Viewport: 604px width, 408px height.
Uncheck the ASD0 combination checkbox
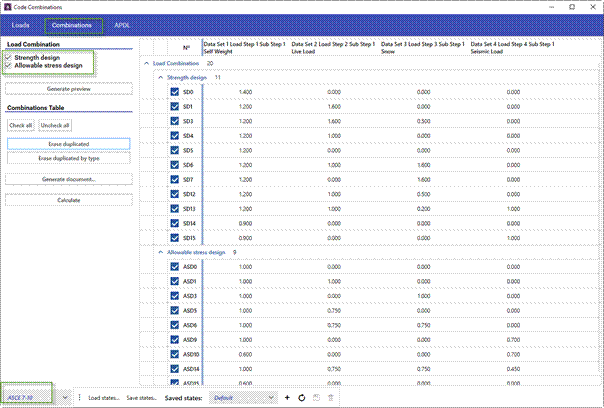(174, 267)
